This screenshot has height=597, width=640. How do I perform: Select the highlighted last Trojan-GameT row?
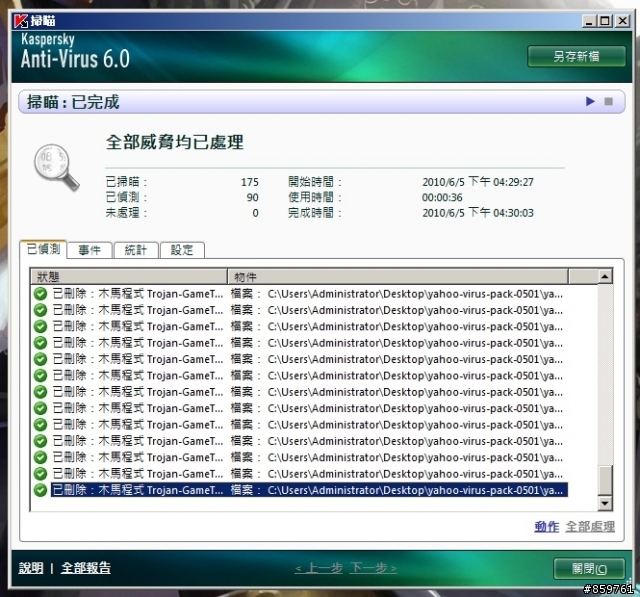309,490
